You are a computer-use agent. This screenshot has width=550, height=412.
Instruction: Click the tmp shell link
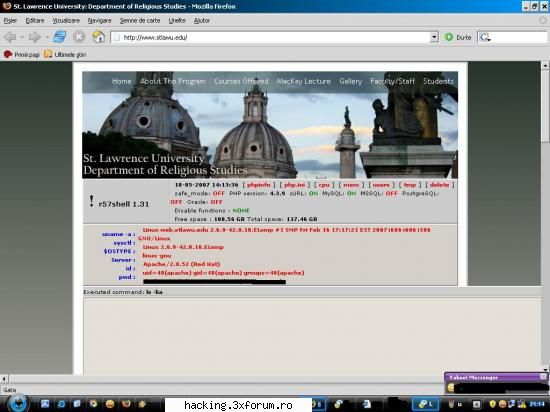[x=410, y=185]
